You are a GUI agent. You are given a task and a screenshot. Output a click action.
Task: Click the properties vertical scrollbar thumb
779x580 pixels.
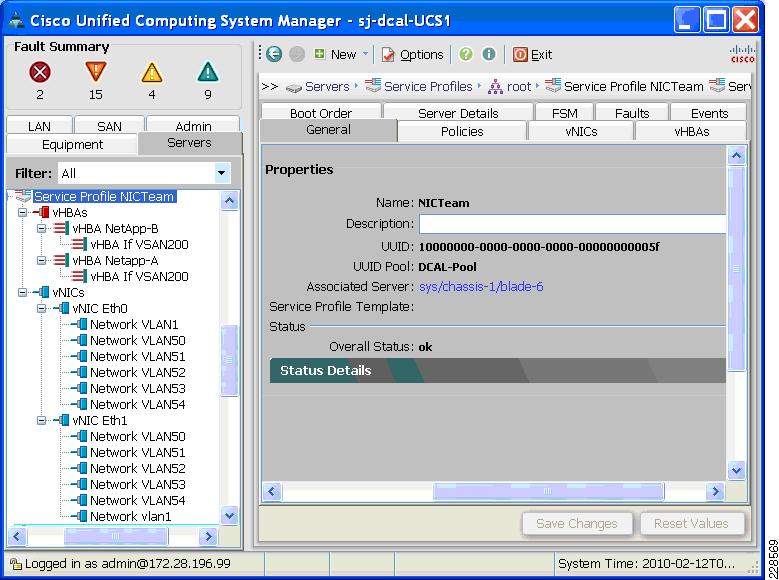point(736,268)
